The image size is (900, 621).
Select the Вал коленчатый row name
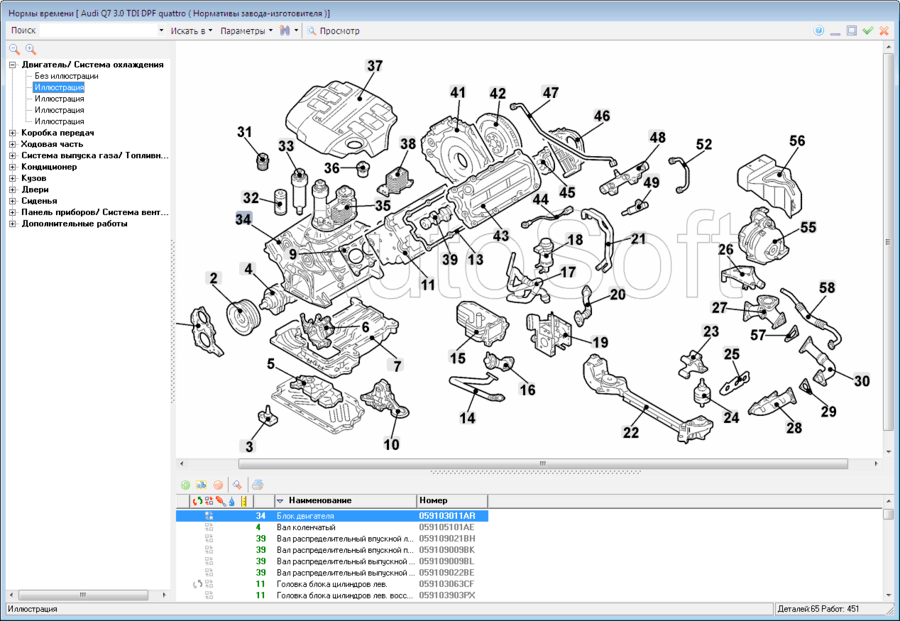point(306,527)
